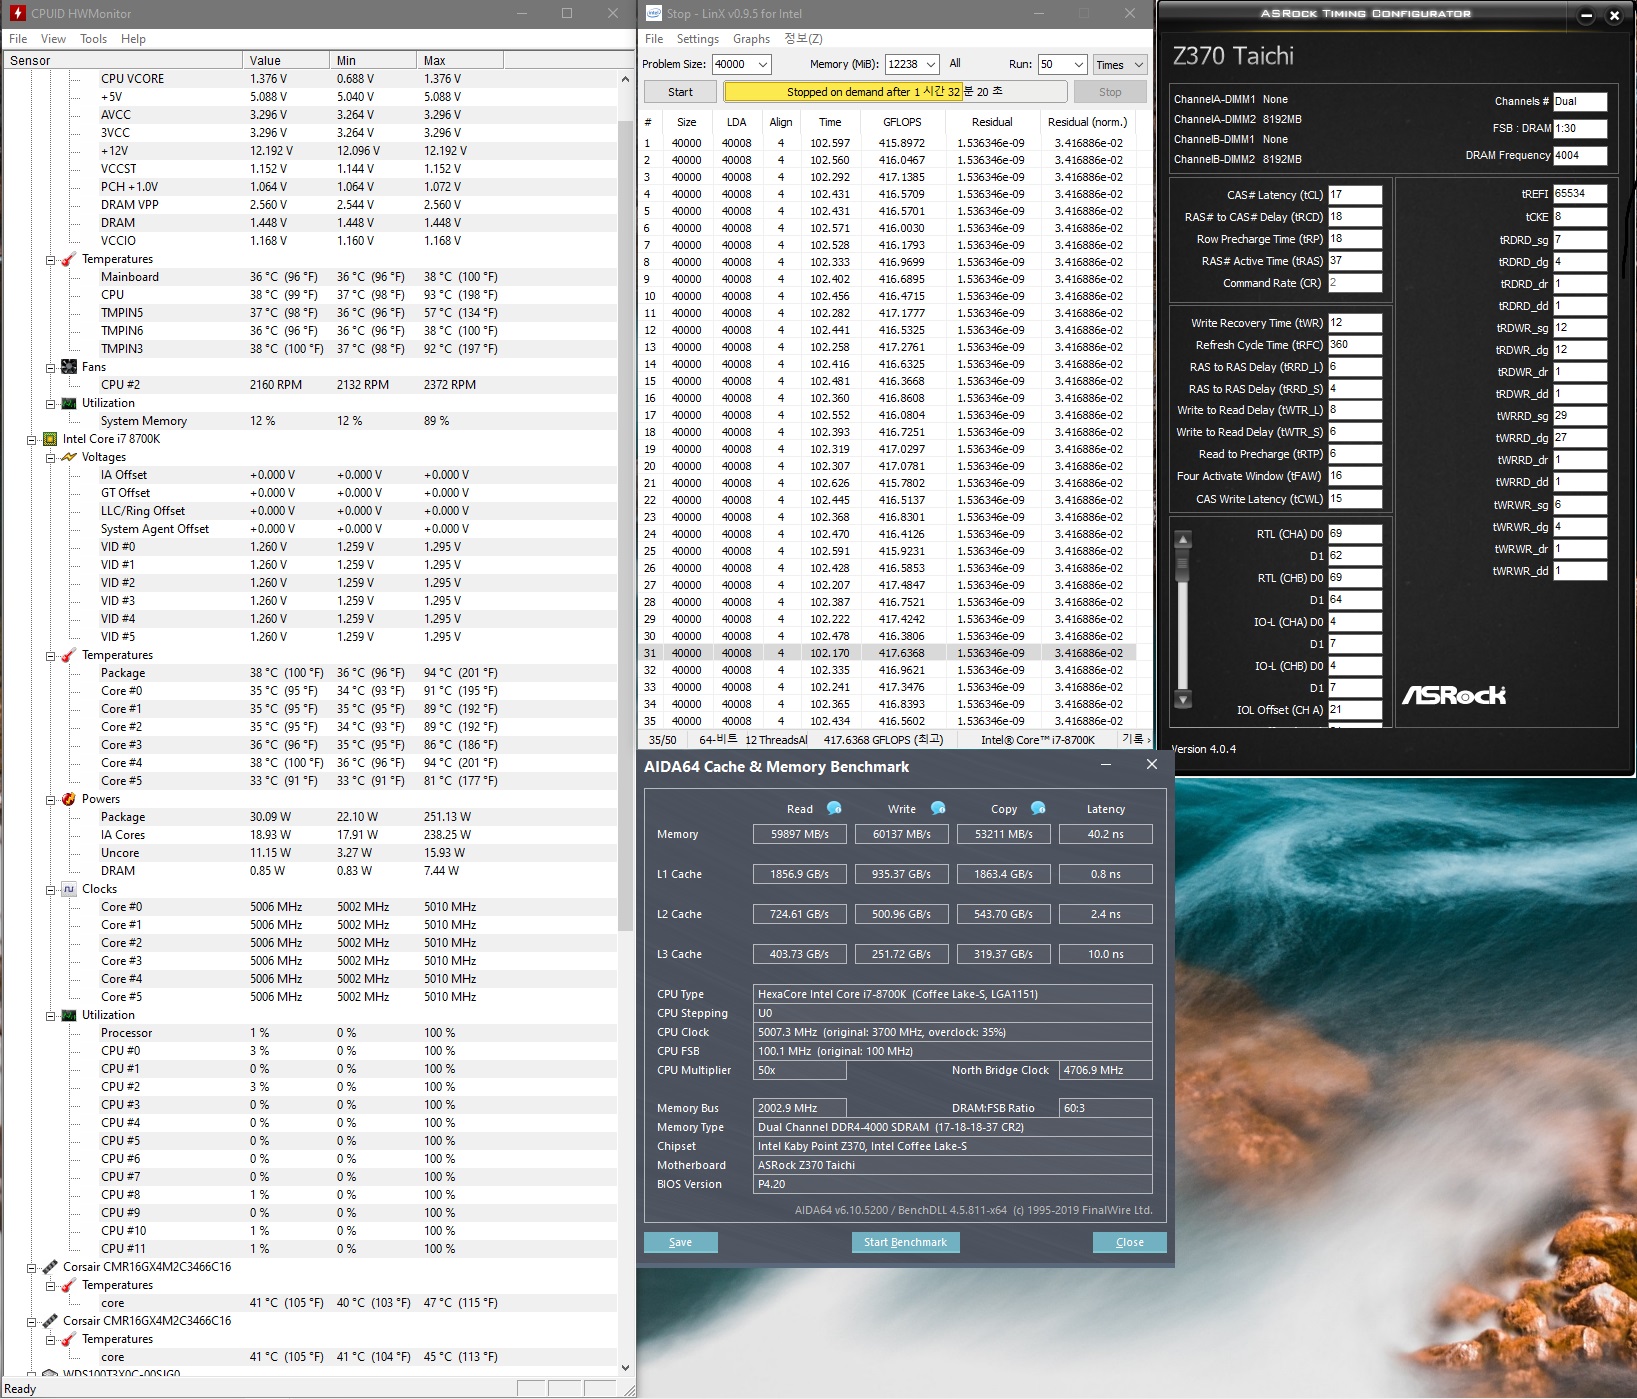Viewport: 1637px width, 1399px height.
Task: Open the Memory (MiB) dropdown in LinX
Action: click(931, 64)
